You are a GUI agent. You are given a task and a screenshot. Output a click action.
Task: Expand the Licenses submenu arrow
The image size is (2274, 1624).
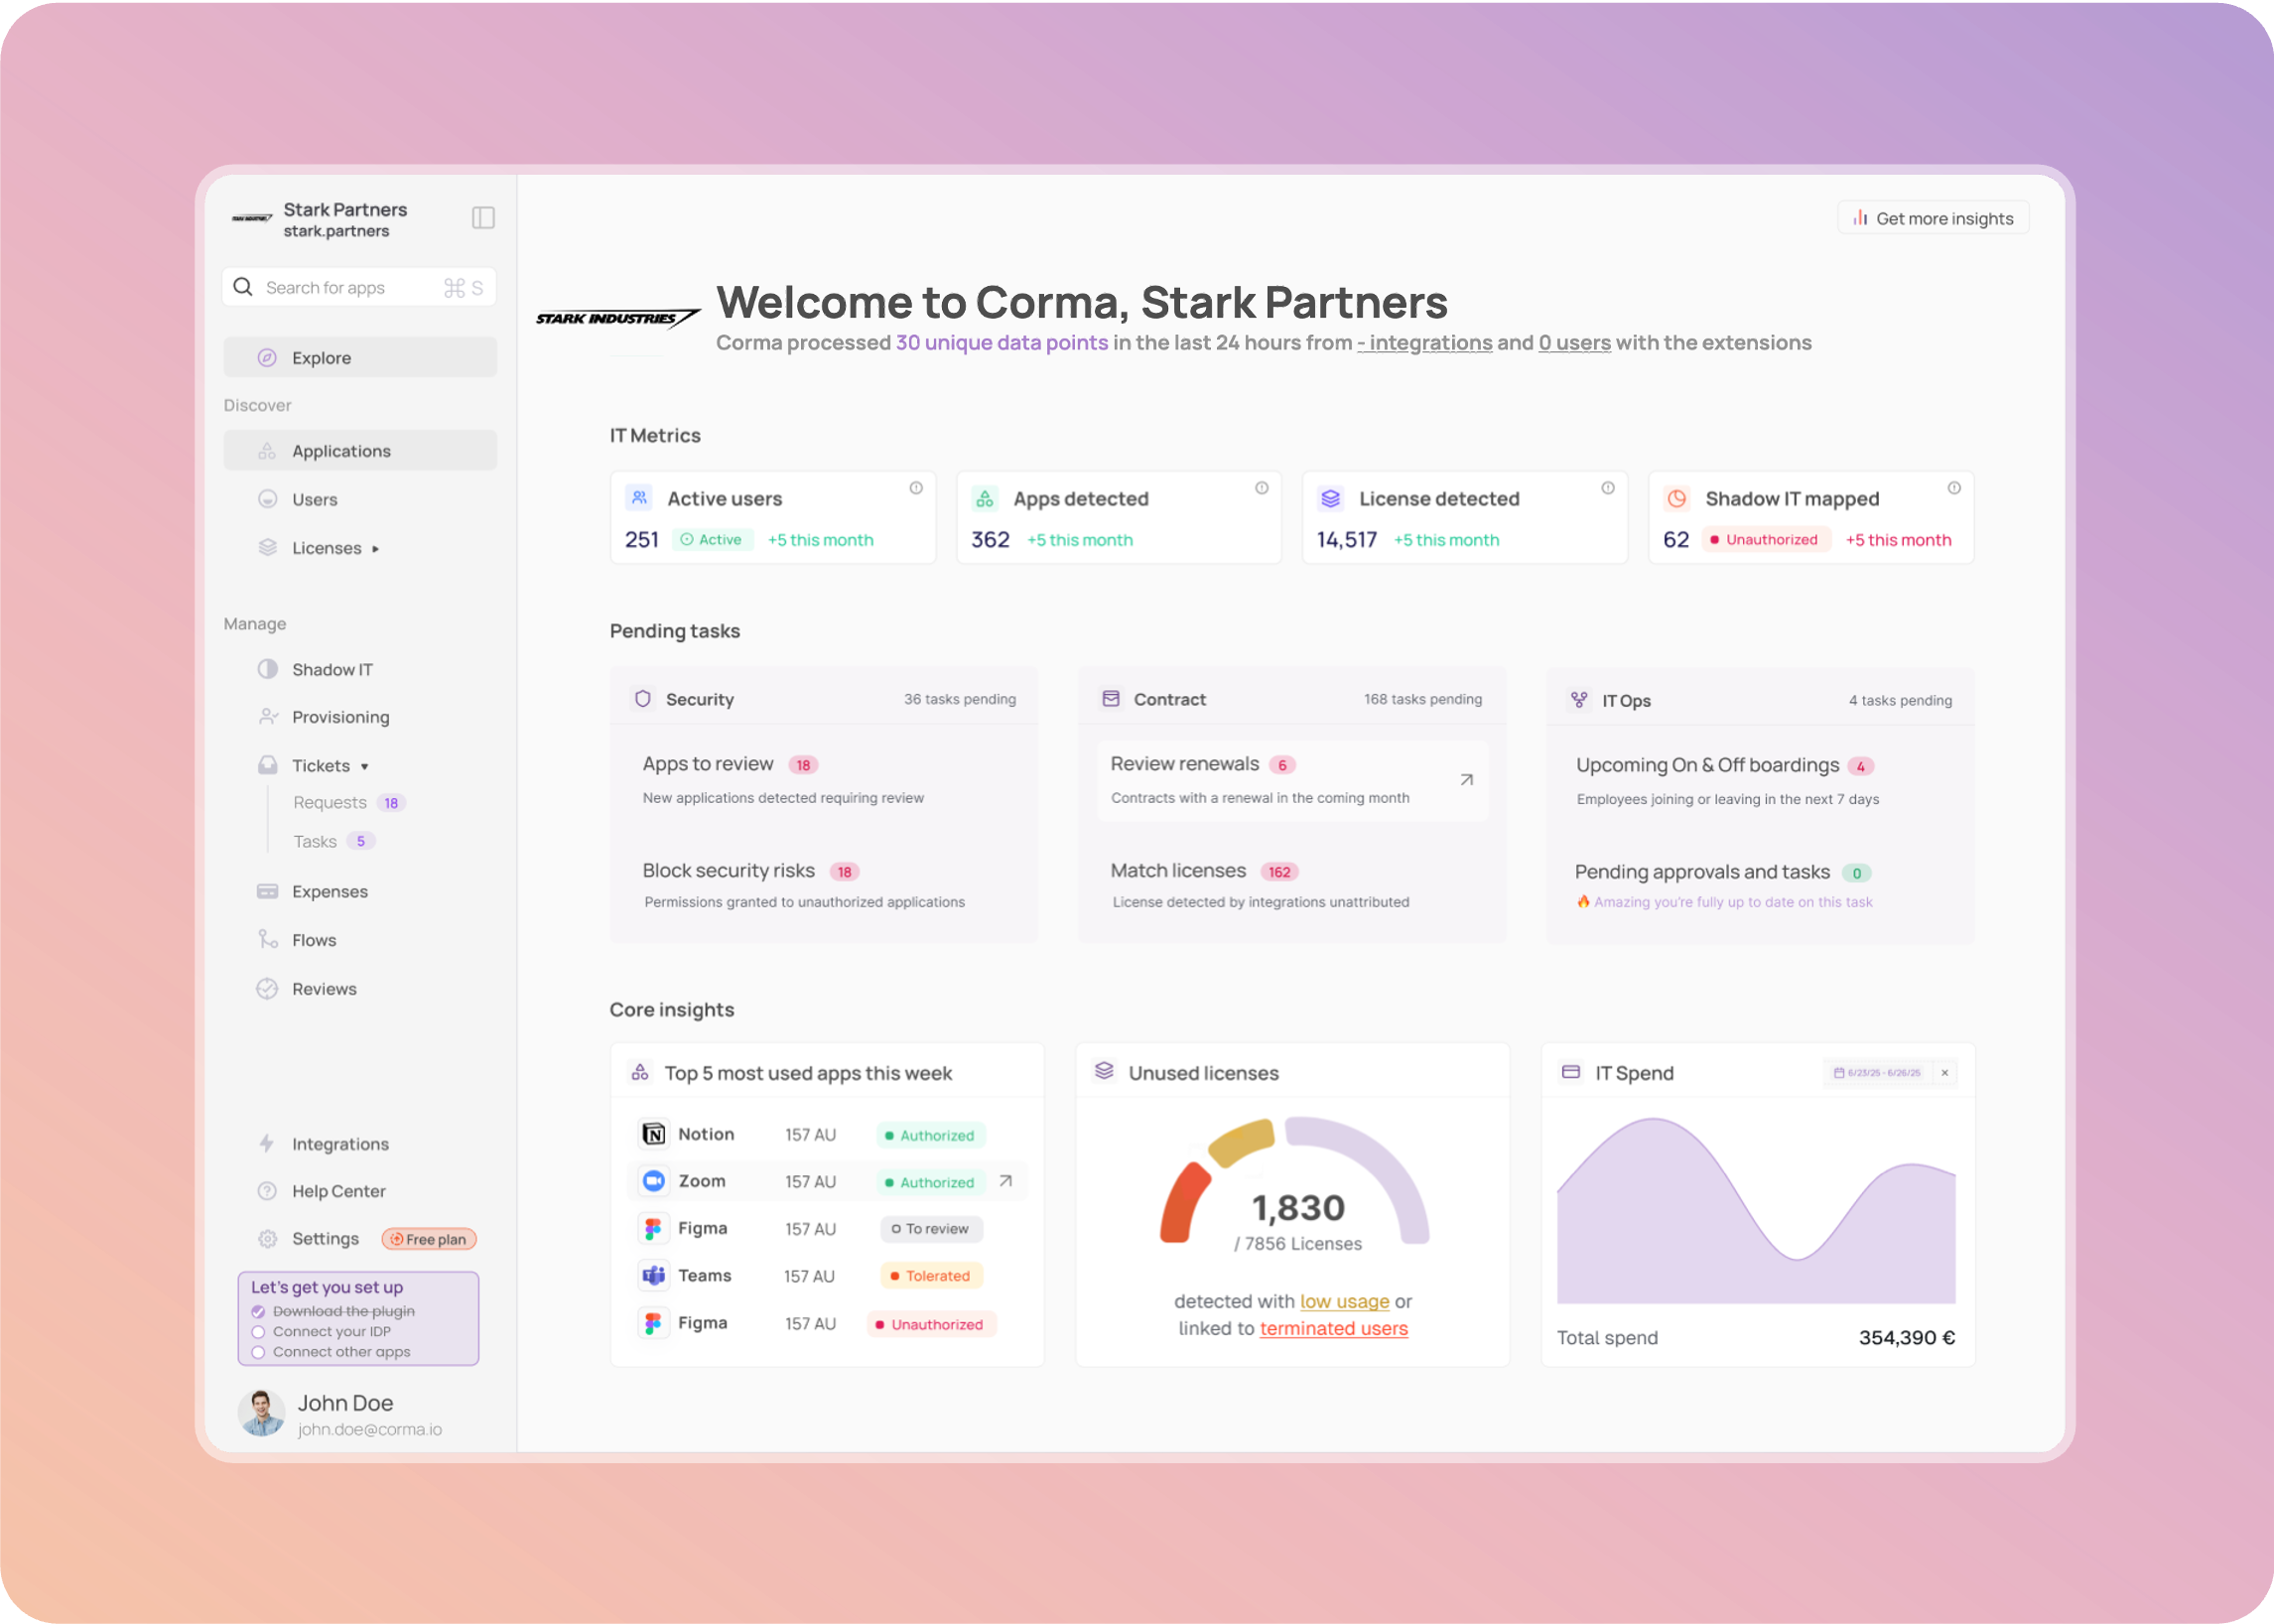coord(375,549)
